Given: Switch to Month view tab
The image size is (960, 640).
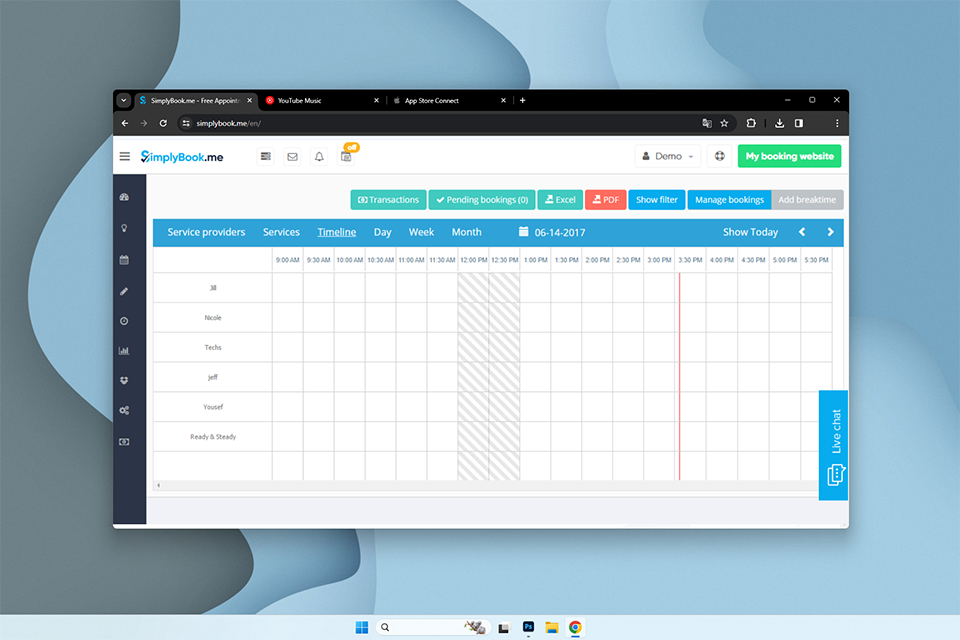Looking at the screenshot, I should pyautogui.click(x=467, y=232).
